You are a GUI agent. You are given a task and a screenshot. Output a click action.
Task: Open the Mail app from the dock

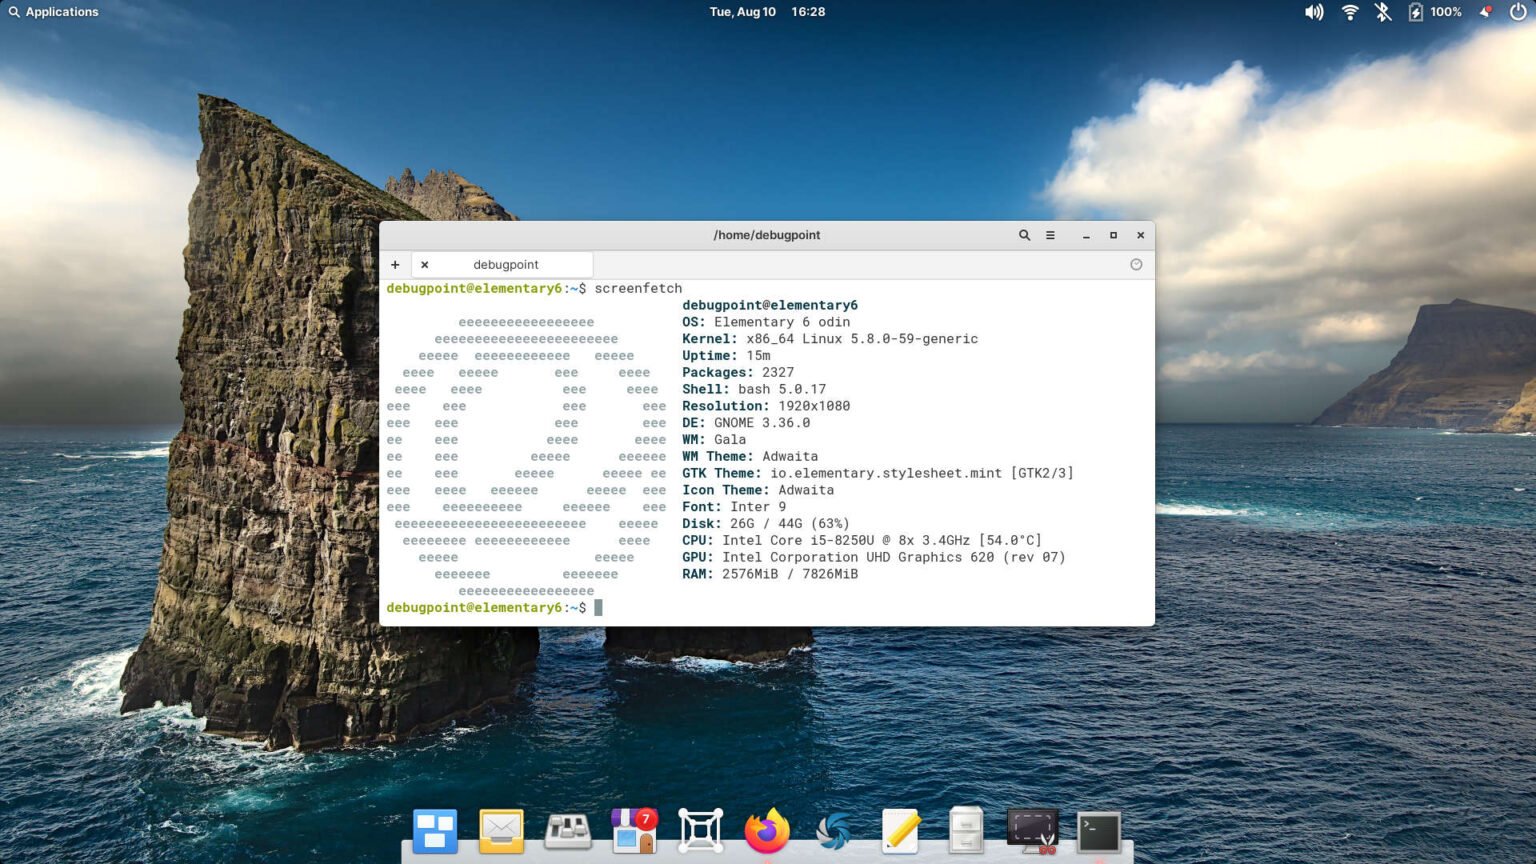point(500,830)
